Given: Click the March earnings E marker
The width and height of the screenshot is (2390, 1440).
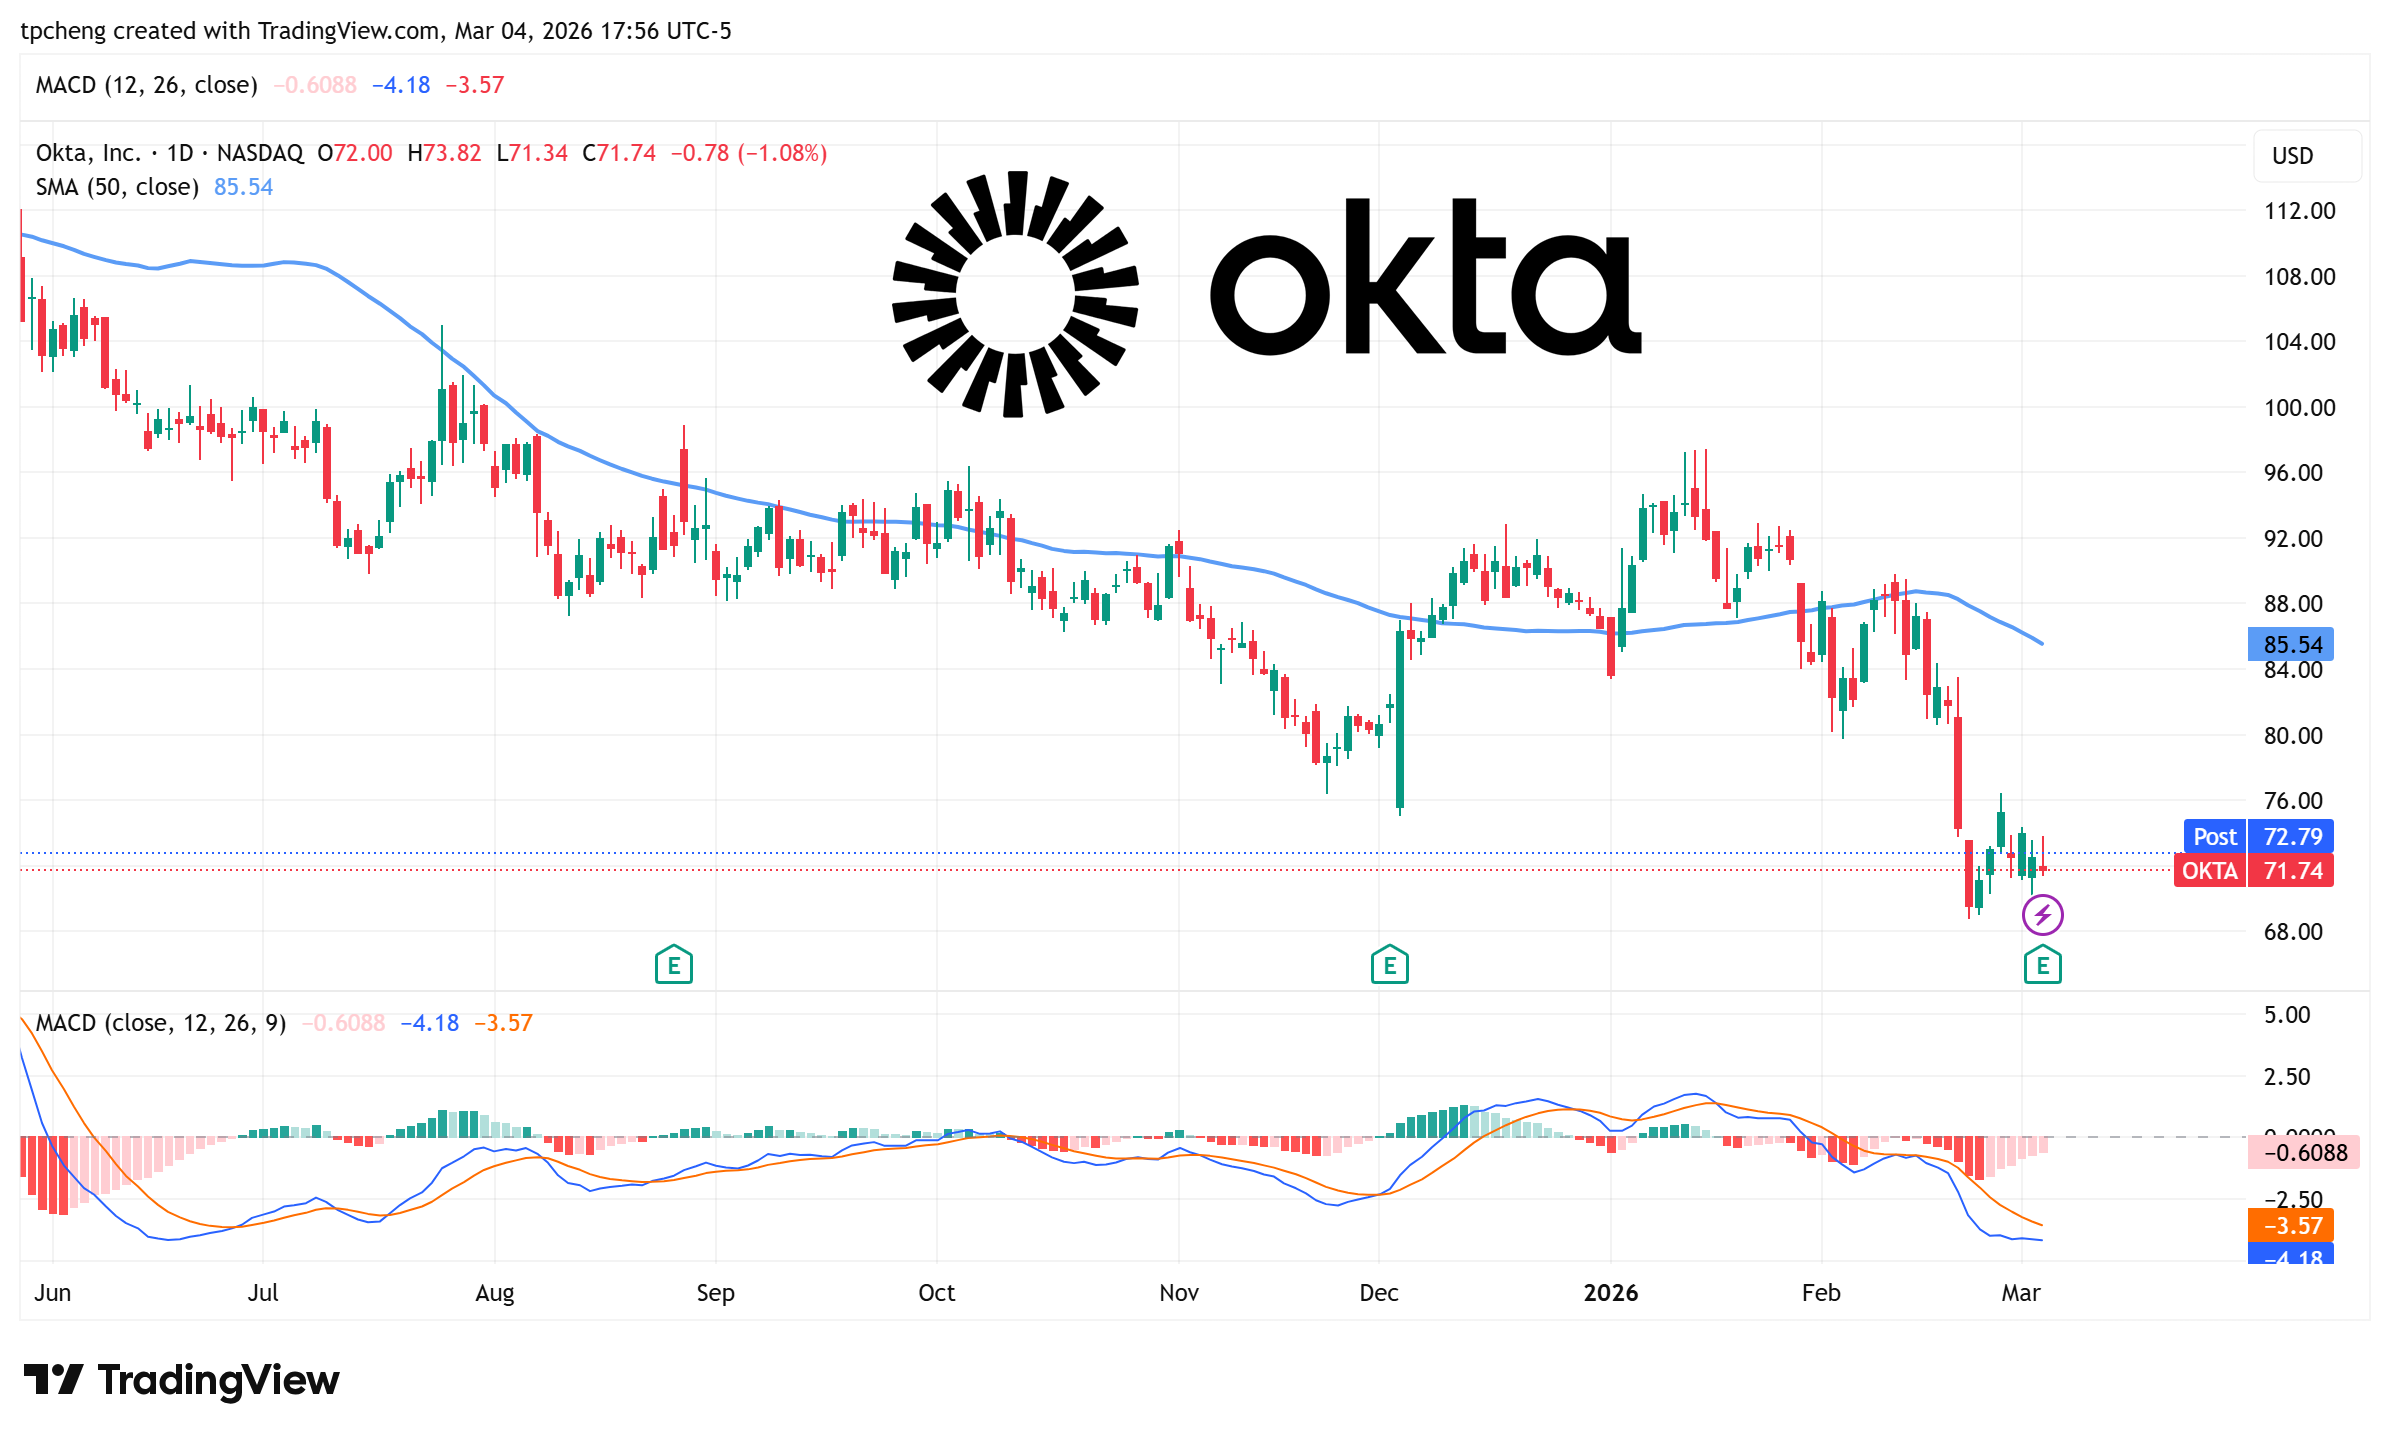Looking at the screenshot, I should [x=2042, y=965].
